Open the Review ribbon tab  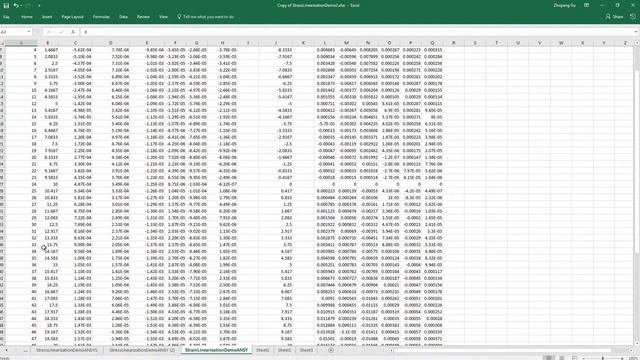(x=143, y=17)
